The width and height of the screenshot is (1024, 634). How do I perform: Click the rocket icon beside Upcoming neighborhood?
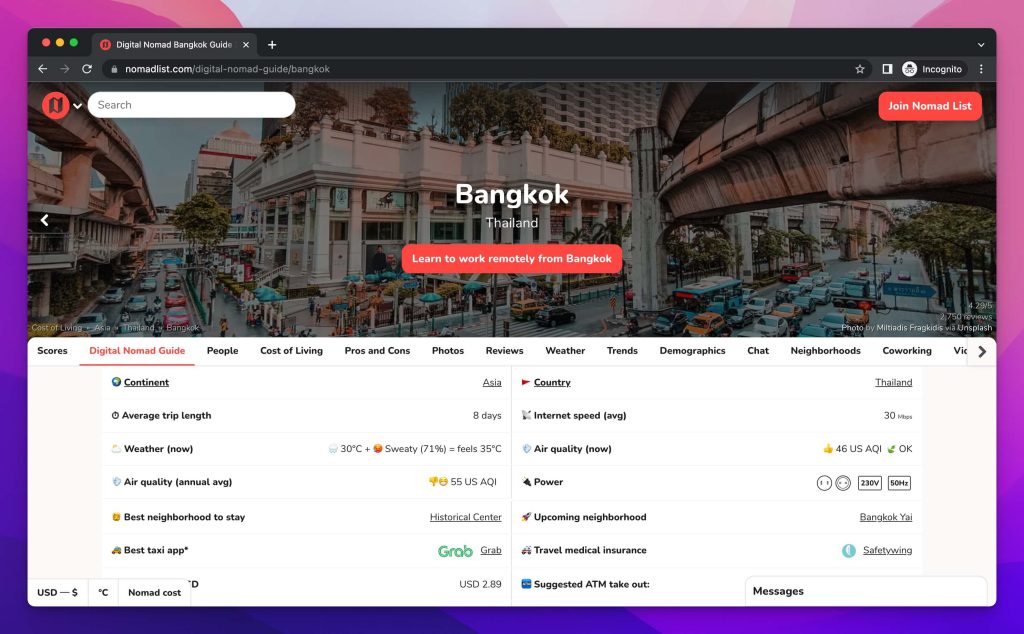click(526, 517)
